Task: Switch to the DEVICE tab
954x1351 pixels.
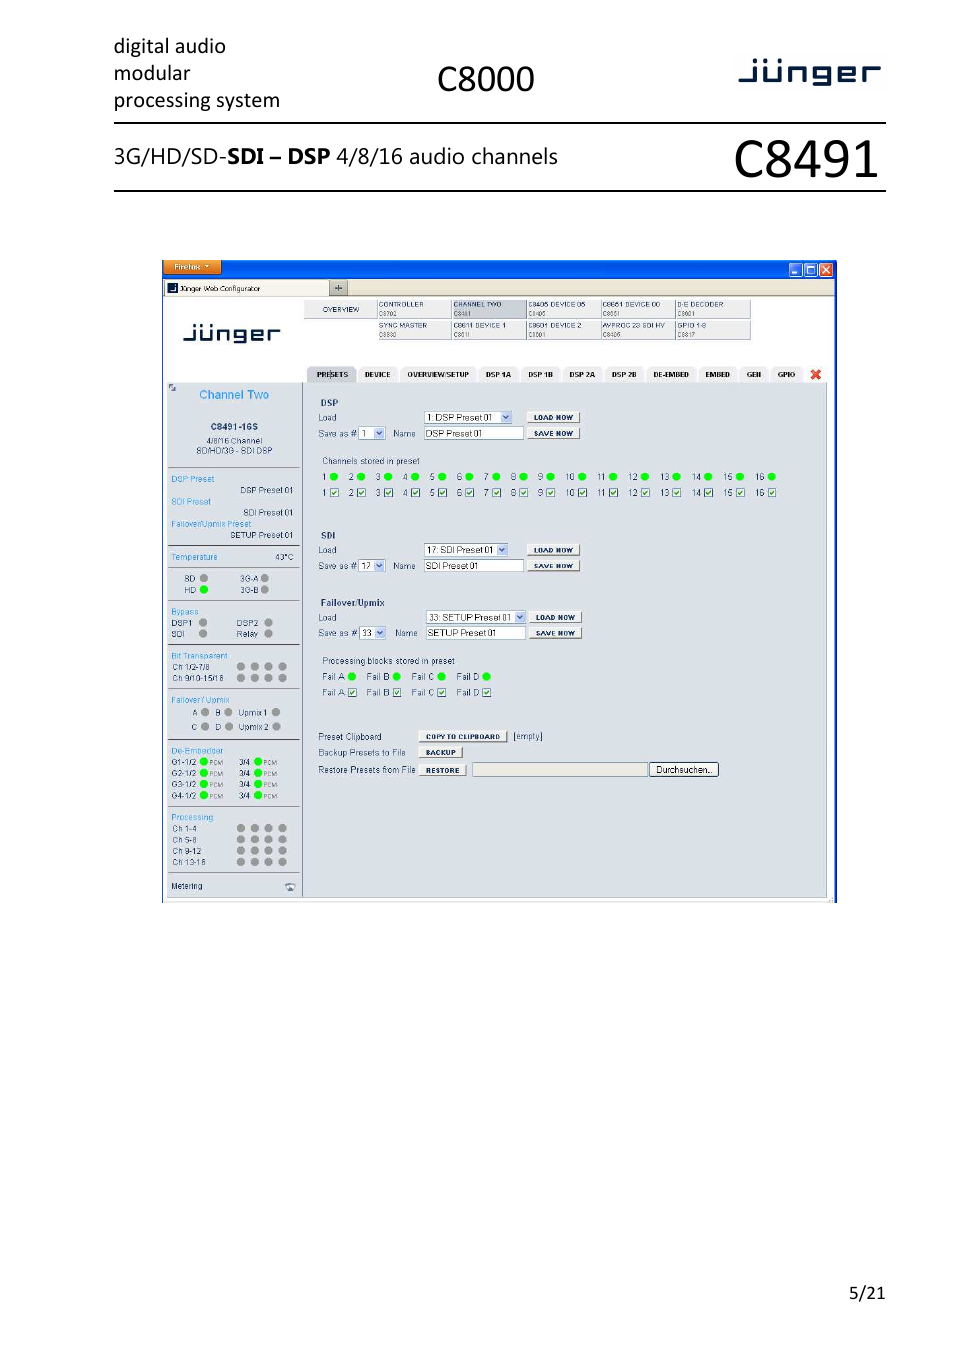Action: pyautogui.click(x=378, y=375)
